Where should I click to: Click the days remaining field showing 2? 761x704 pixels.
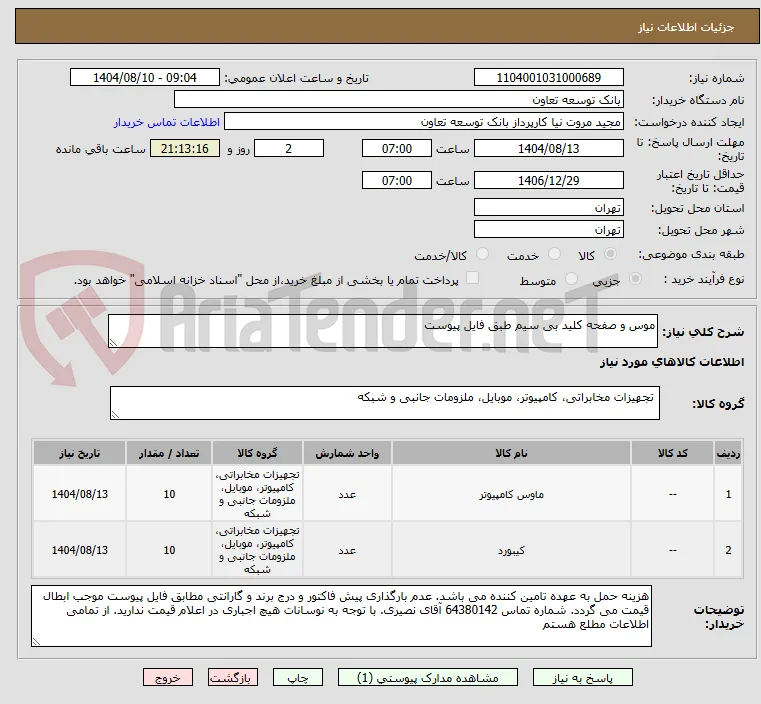point(289,148)
